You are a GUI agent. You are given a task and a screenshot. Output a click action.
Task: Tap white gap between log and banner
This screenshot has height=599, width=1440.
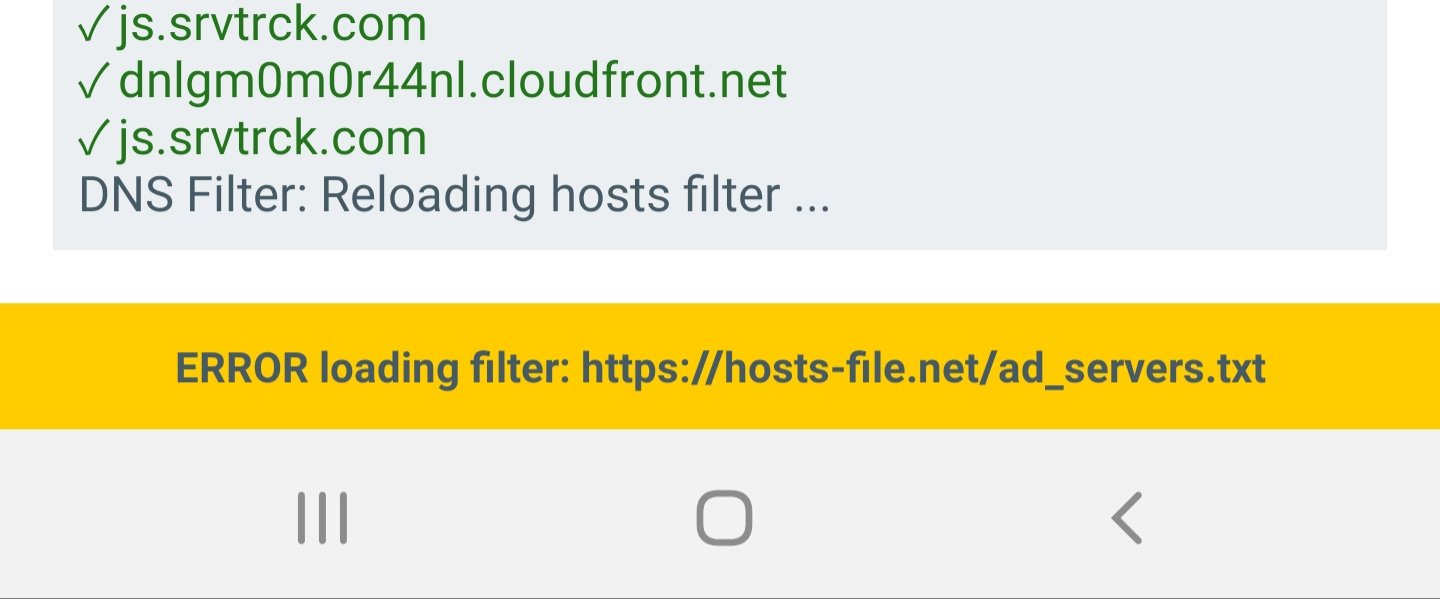[x=720, y=277]
